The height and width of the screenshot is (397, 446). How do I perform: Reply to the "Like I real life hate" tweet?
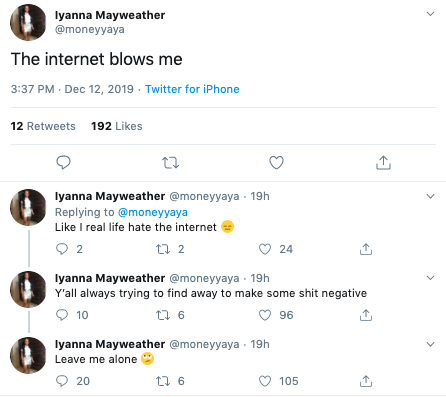coord(62,249)
